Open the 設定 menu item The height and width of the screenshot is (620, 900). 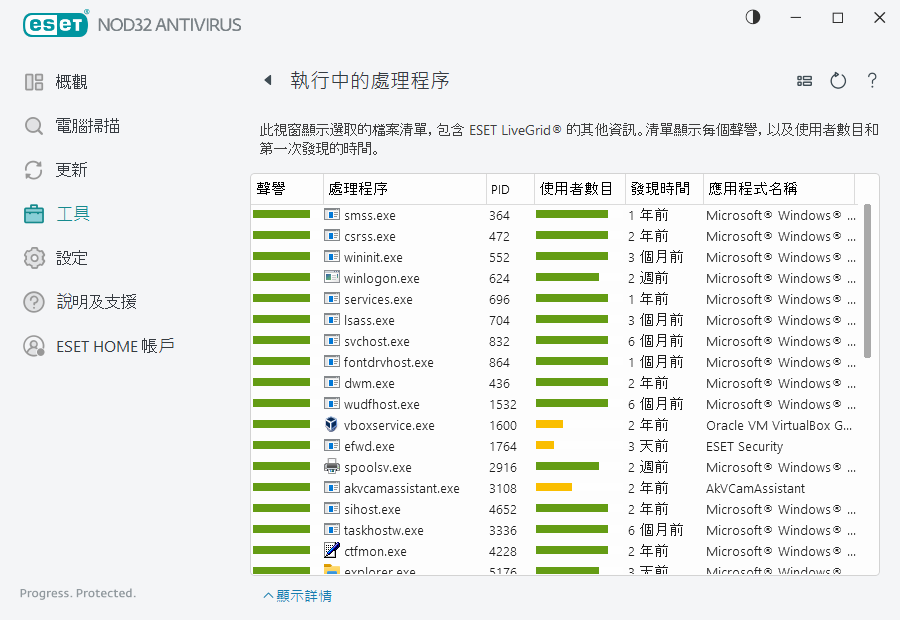coord(71,258)
